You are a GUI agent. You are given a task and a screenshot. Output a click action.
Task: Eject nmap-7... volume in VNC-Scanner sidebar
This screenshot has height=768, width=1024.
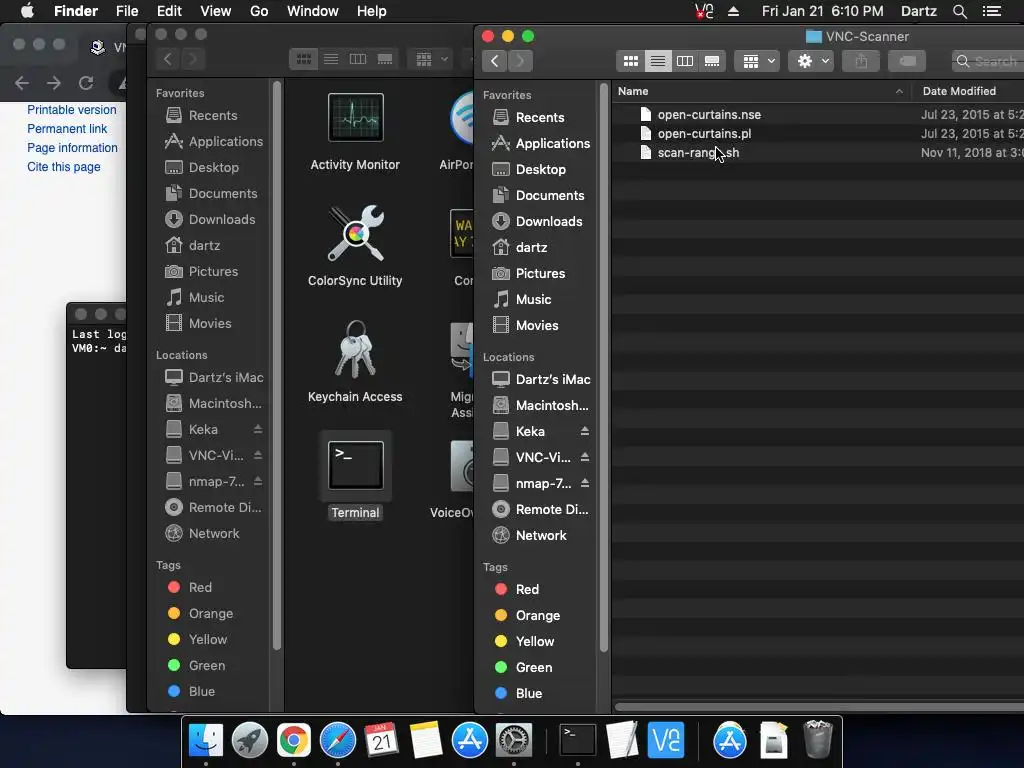pyautogui.click(x=584, y=484)
